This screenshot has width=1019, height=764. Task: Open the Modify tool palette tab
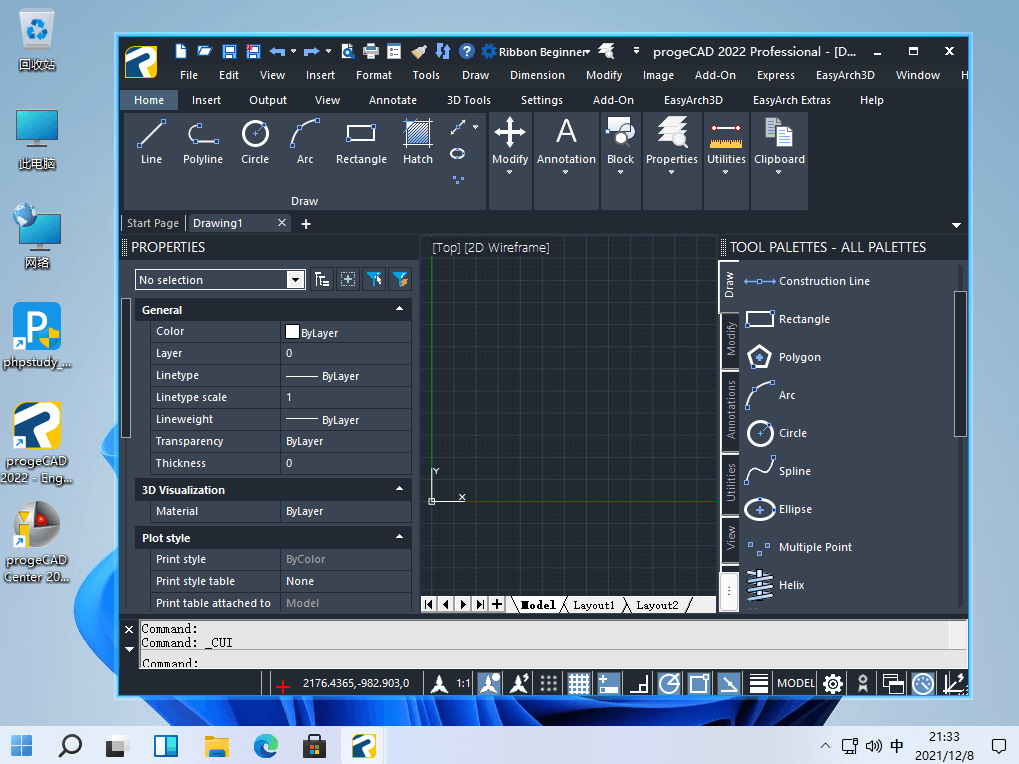(730, 339)
